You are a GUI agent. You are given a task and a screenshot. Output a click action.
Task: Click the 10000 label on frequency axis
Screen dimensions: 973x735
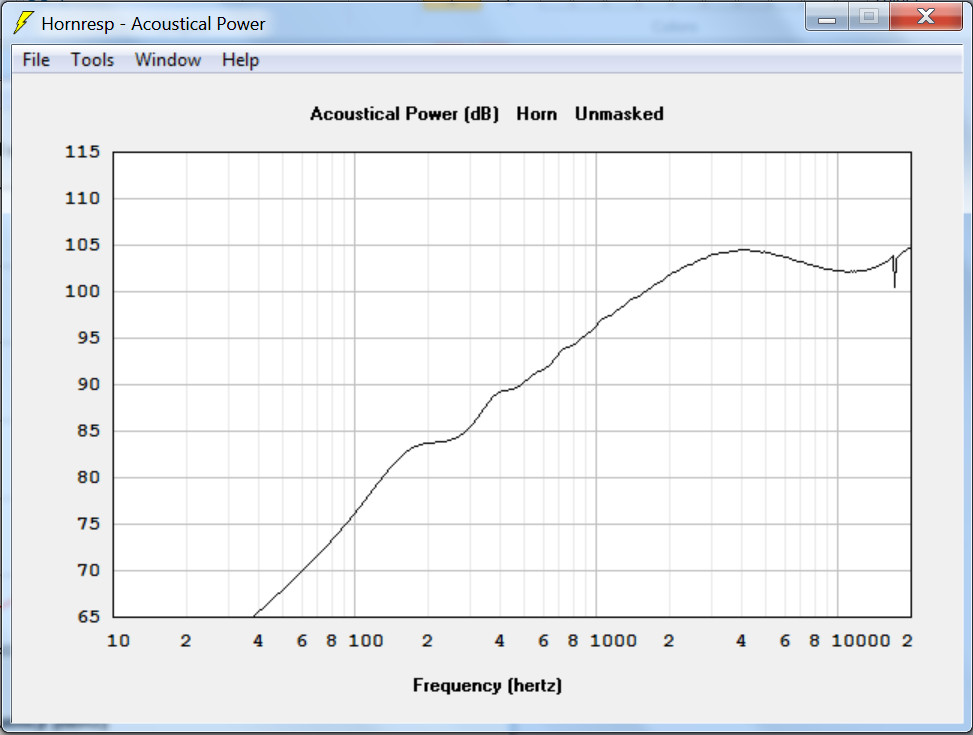(861, 641)
